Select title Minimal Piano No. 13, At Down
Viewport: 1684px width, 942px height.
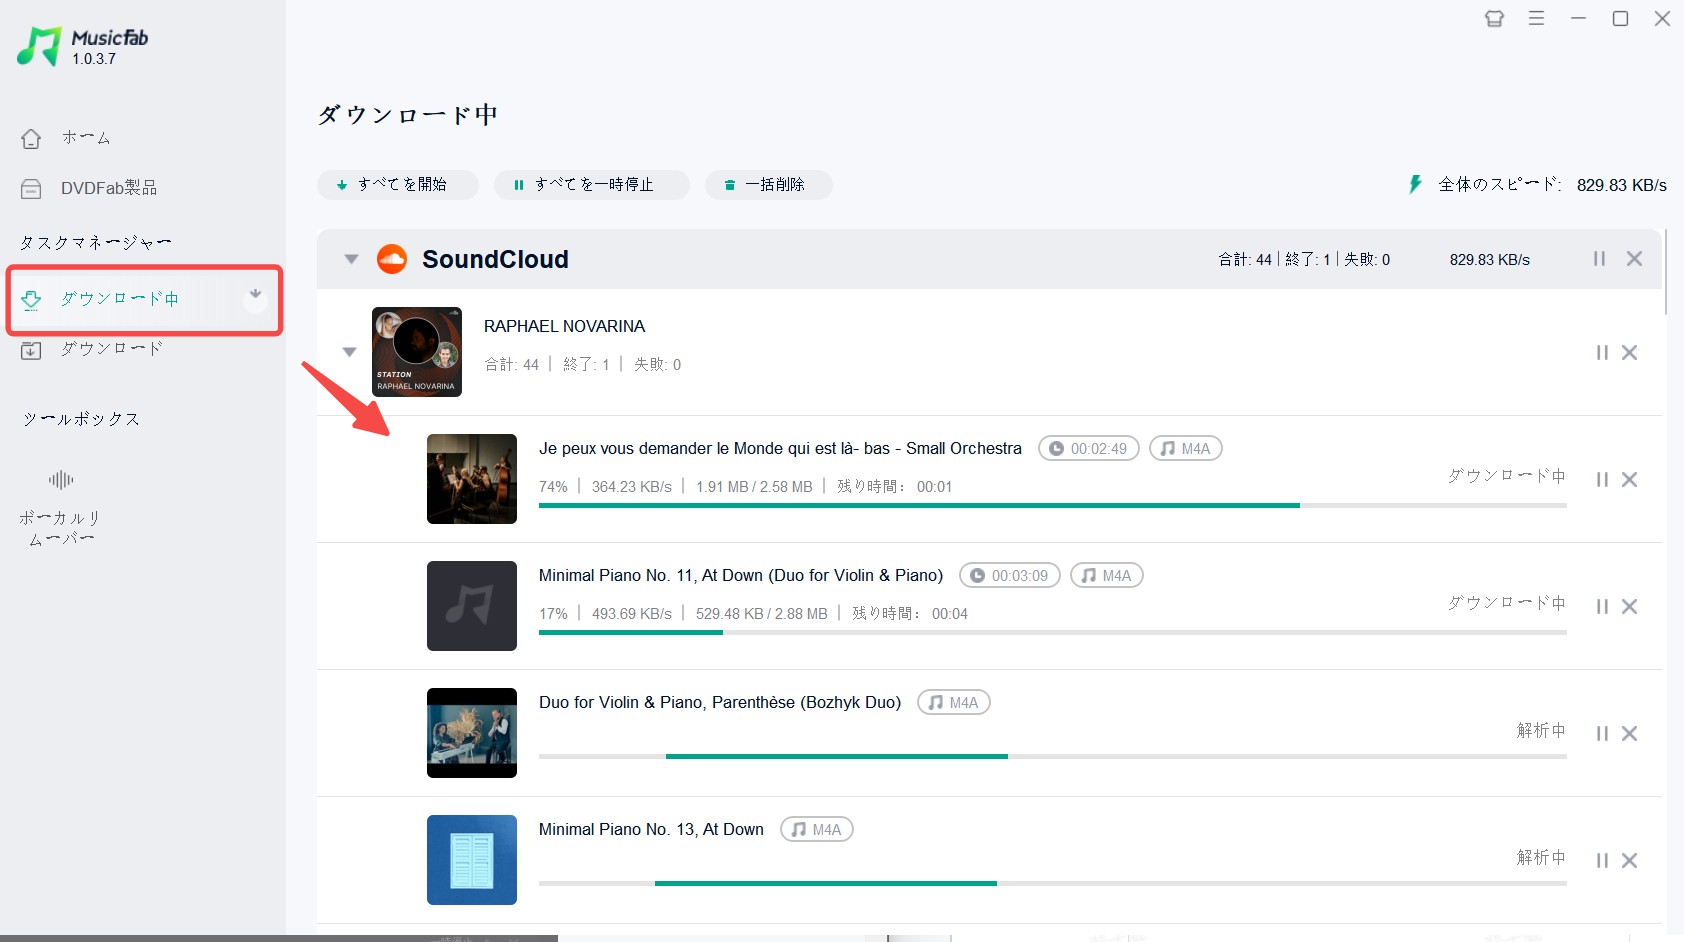tap(651, 830)
